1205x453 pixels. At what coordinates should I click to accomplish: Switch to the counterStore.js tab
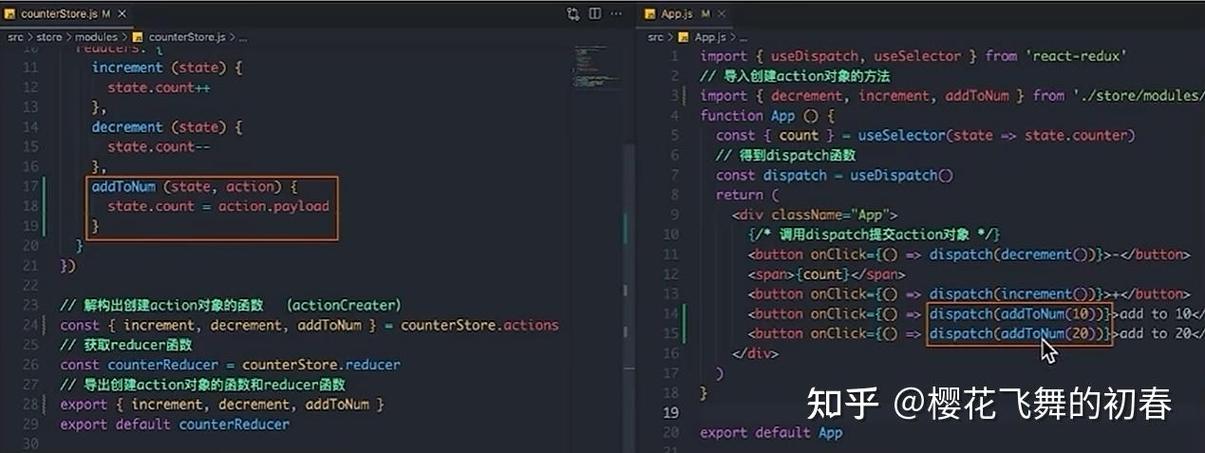click(x=66, y=14)
